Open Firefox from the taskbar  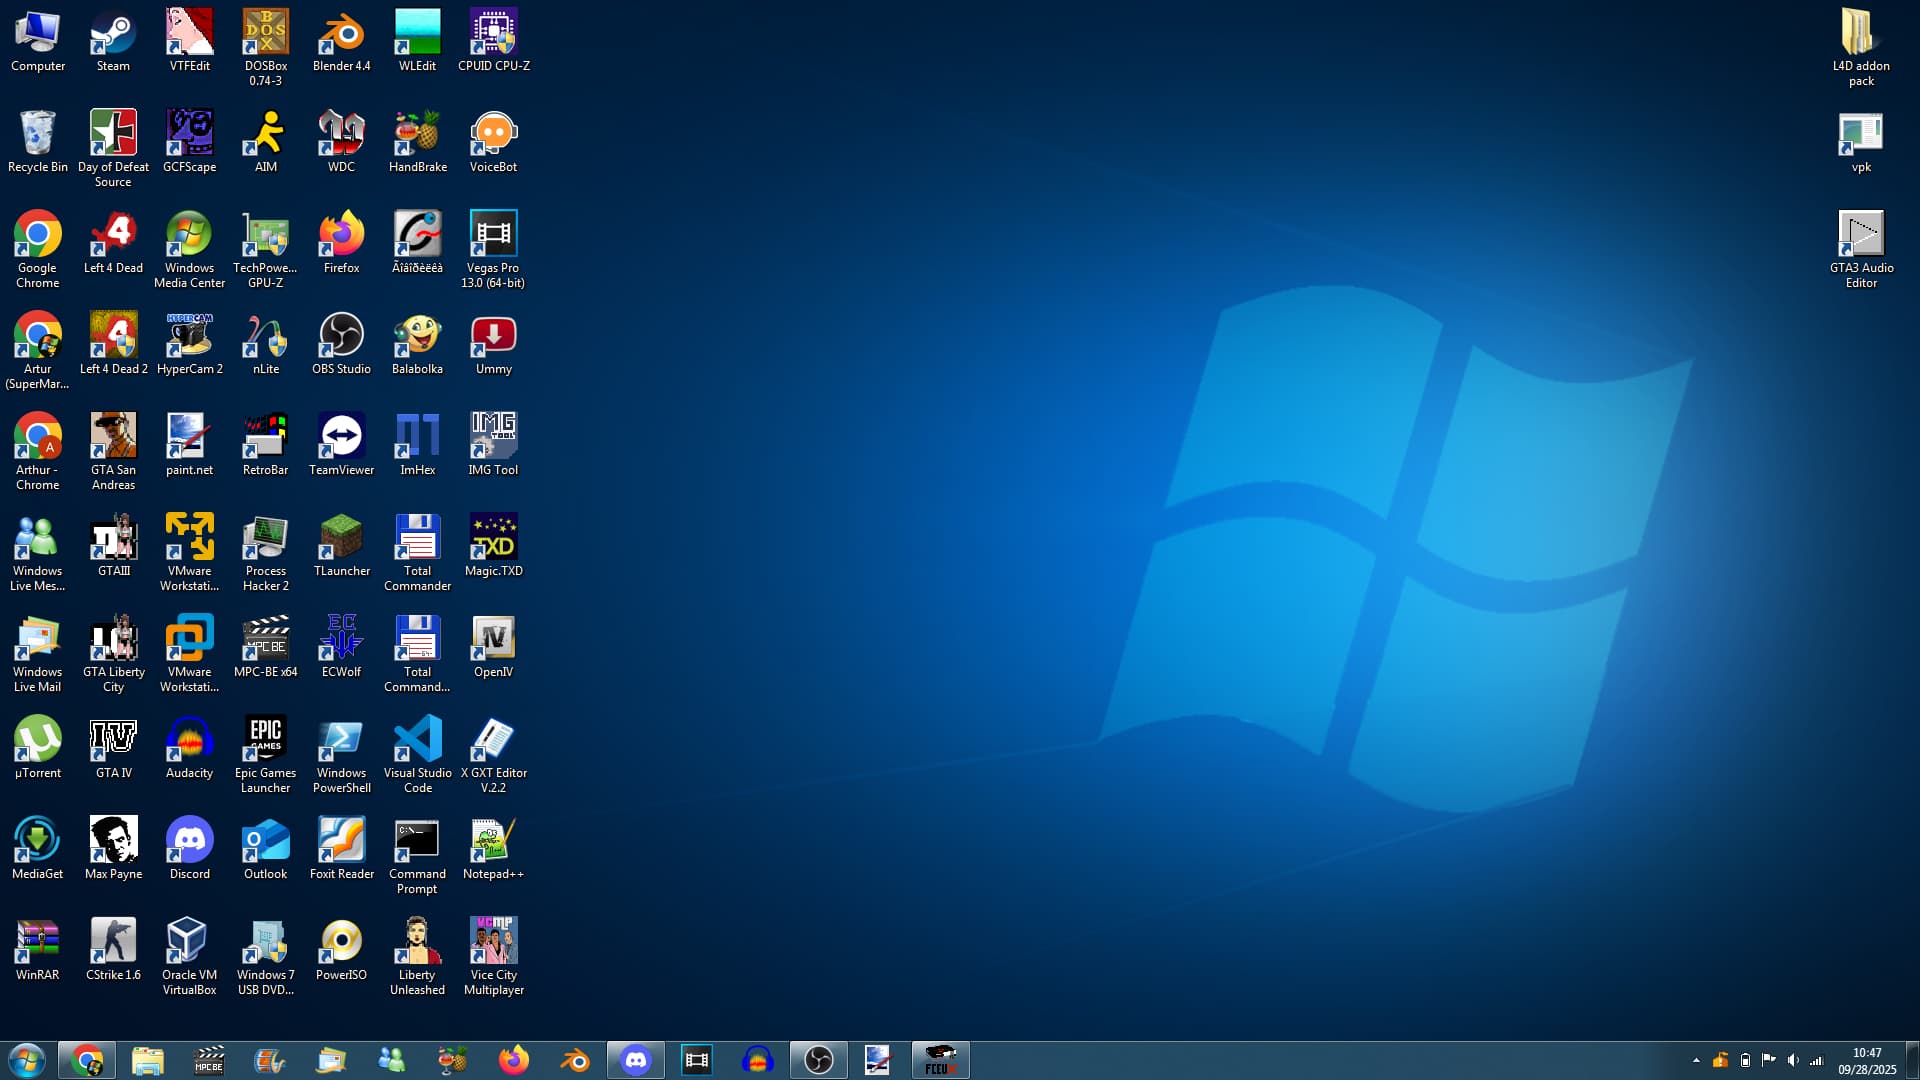point(514,1060)
